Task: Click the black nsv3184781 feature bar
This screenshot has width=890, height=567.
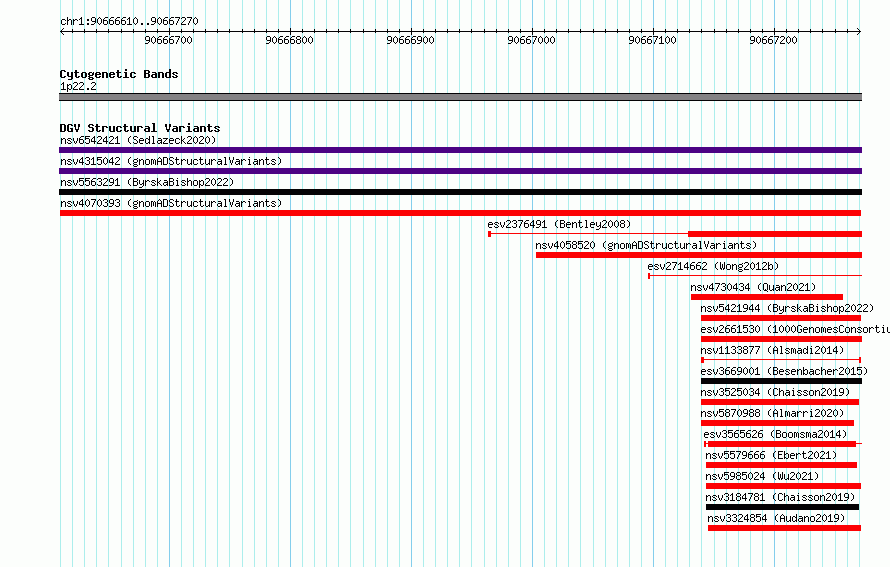Action: tap(782, 507)
